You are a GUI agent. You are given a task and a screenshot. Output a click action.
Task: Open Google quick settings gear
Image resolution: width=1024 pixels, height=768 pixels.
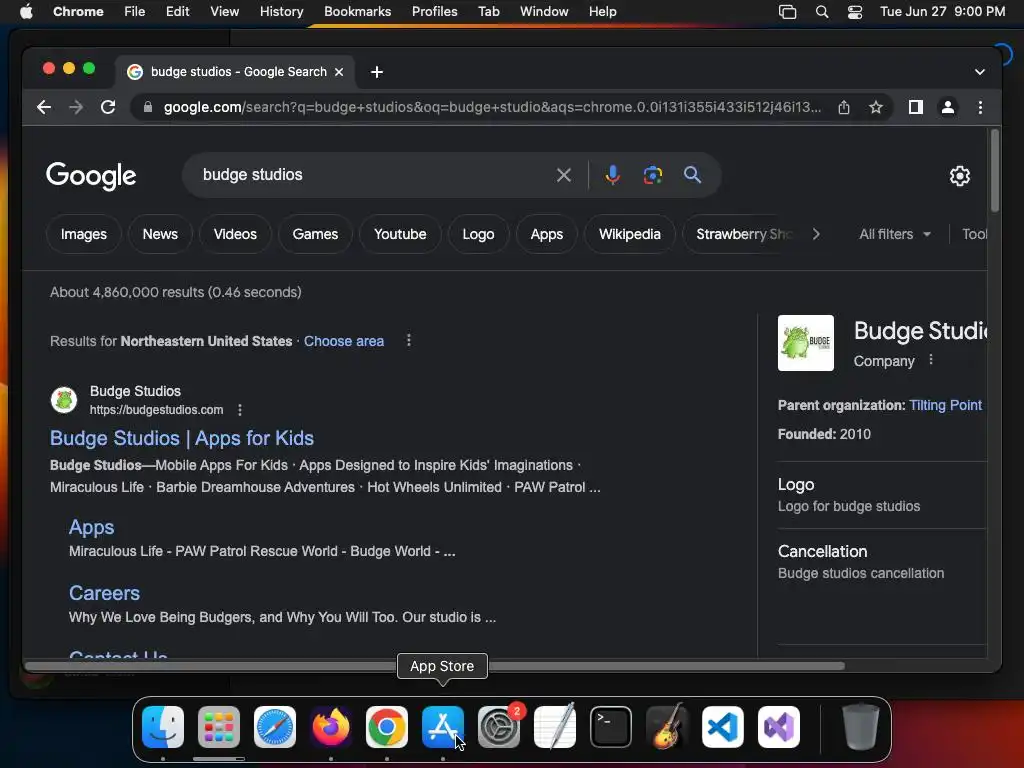pyautogui.click(x=959, y=176)
